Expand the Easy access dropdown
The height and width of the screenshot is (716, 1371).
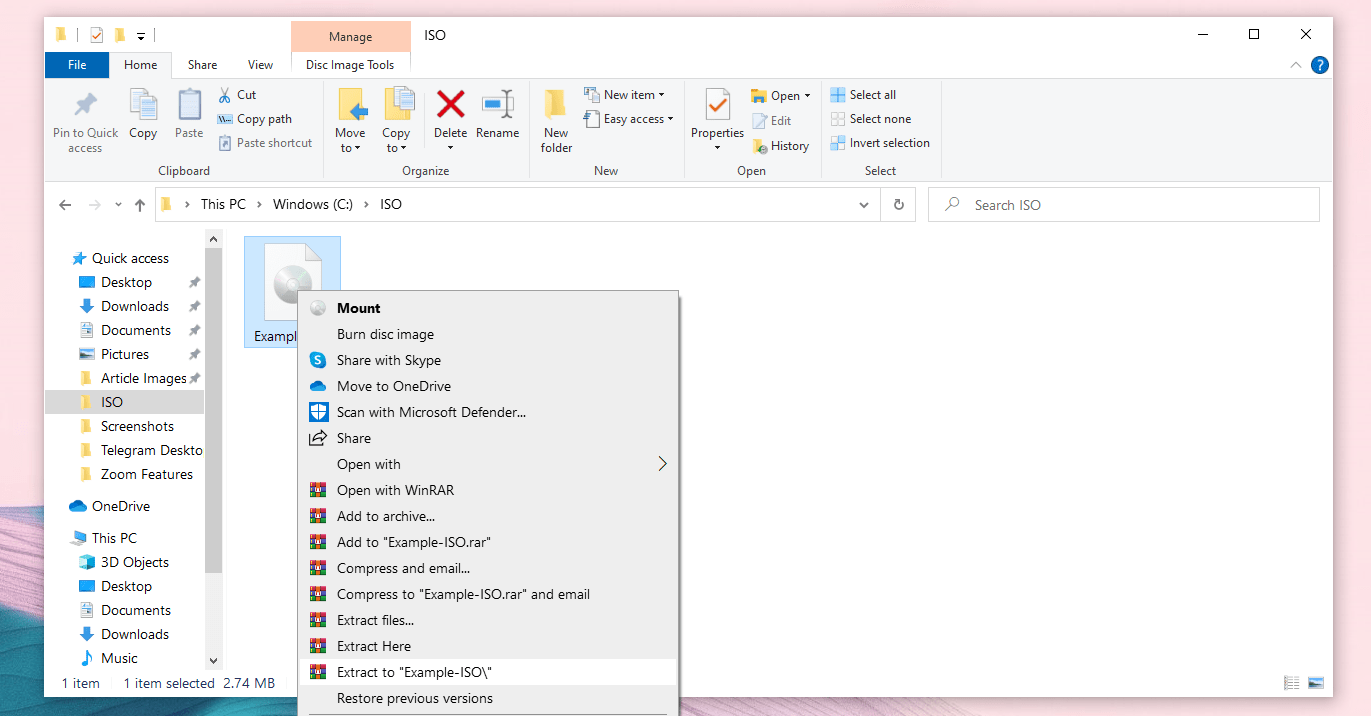629,119
